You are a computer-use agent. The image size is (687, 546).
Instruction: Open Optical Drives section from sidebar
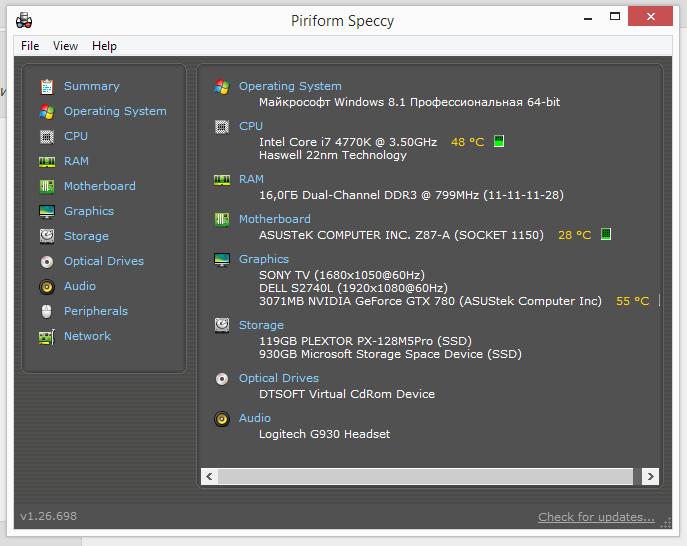104,261
